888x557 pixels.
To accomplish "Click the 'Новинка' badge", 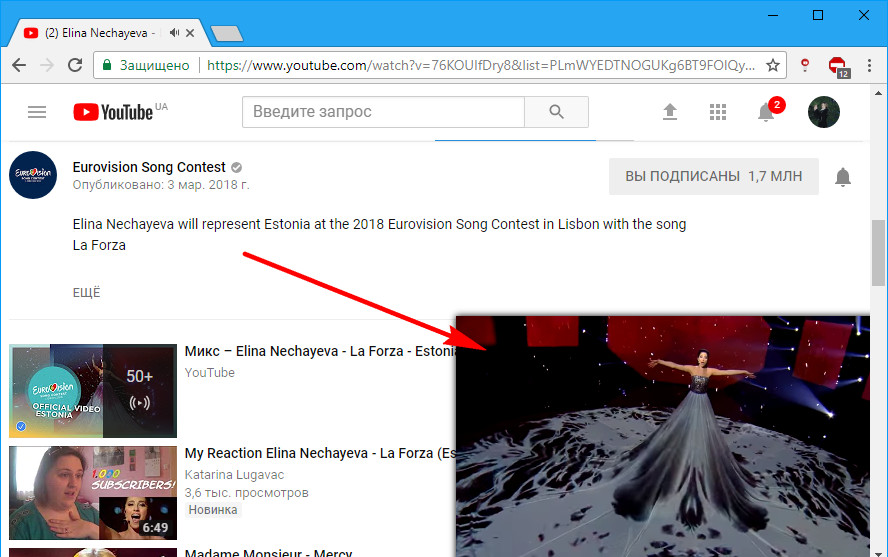I will (x=213, y=510).
